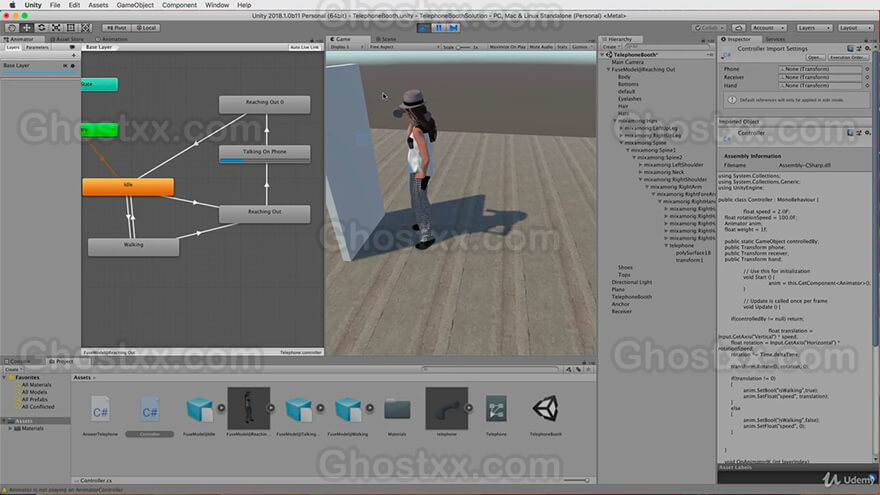The width and height of the screenshot is (880, 495).
Task: Toggle Stats overlay in Game view
Action: point(562,47)
